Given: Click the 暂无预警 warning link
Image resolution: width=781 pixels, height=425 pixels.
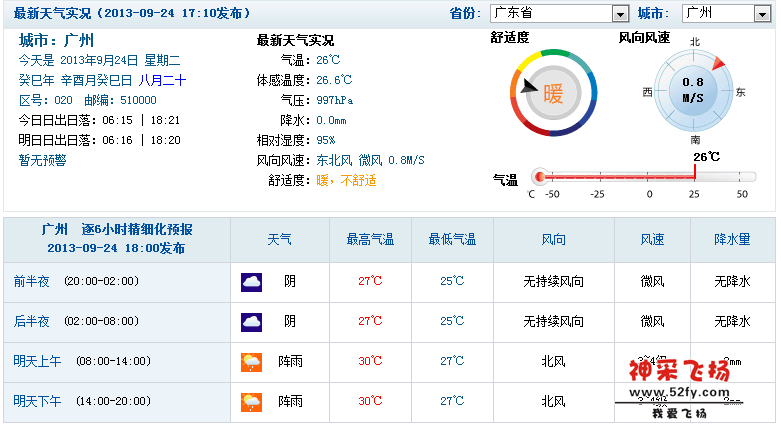Looking at the screenshot, I should tap(42, 160).
